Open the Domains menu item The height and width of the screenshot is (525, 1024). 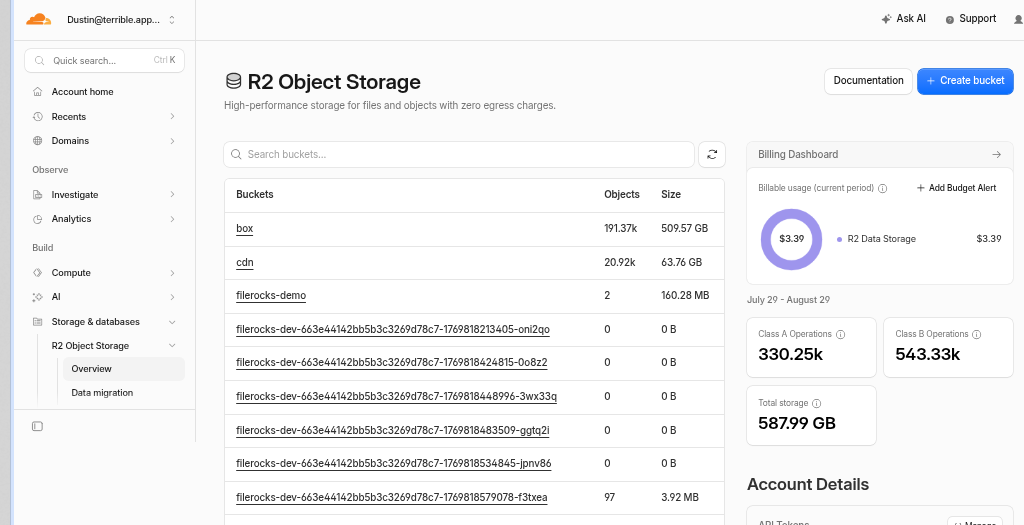coord(70,141)
